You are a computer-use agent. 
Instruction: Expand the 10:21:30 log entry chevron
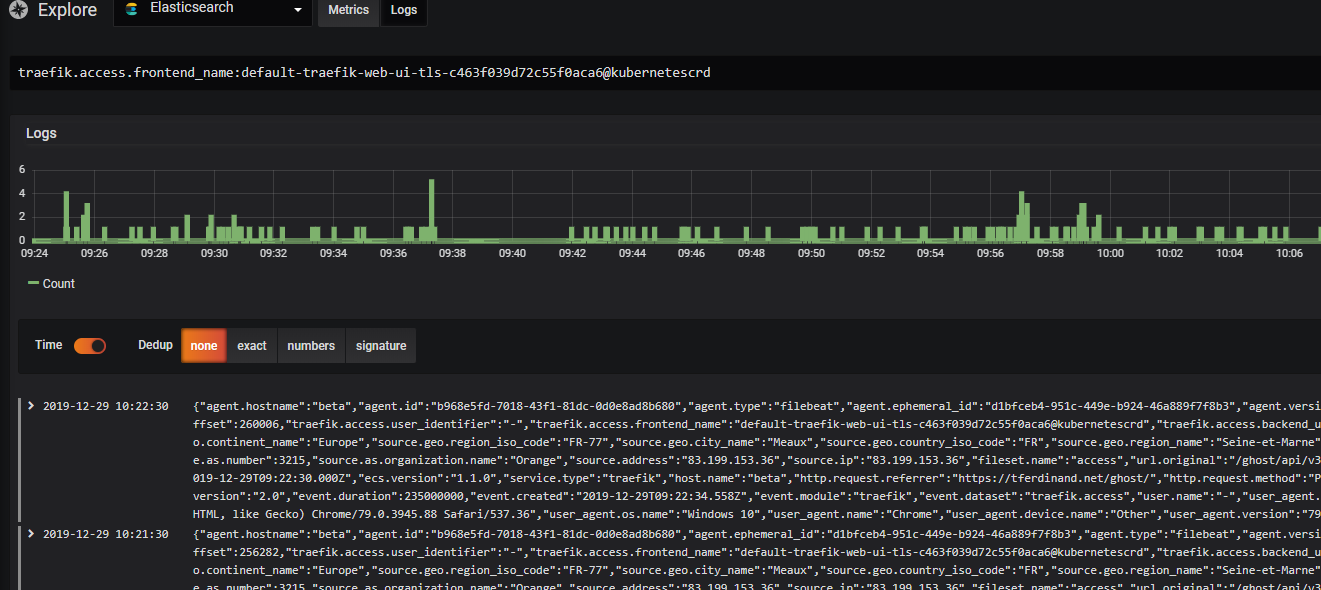31,535
